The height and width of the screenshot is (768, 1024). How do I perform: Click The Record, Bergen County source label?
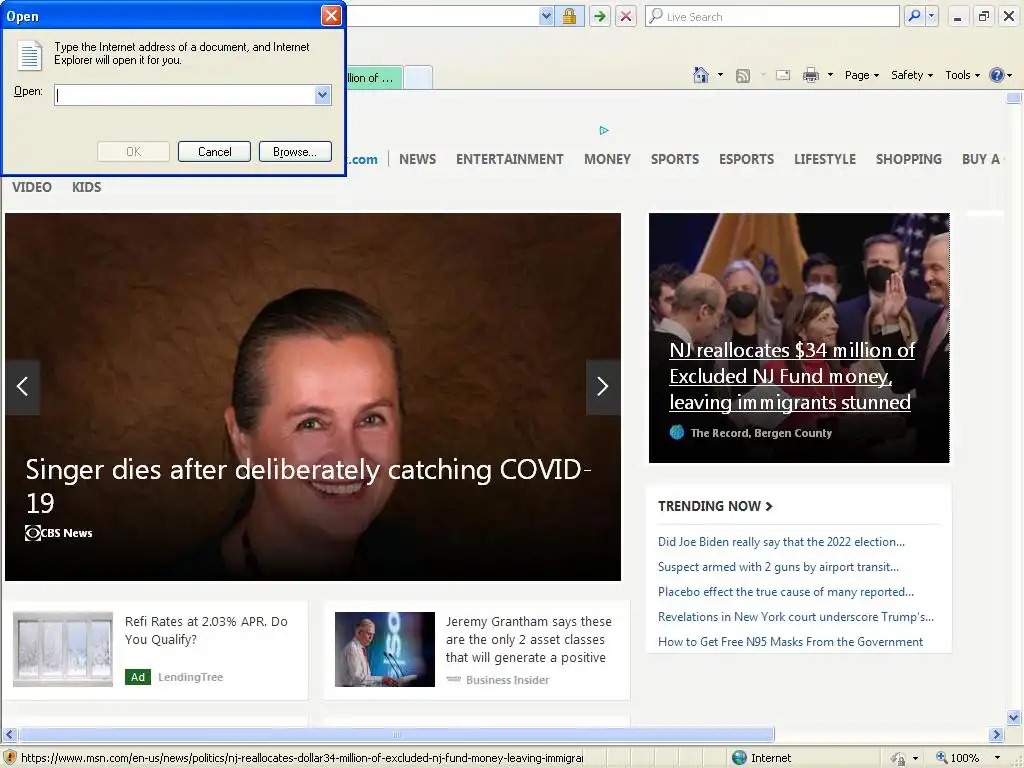pos(761,433)
